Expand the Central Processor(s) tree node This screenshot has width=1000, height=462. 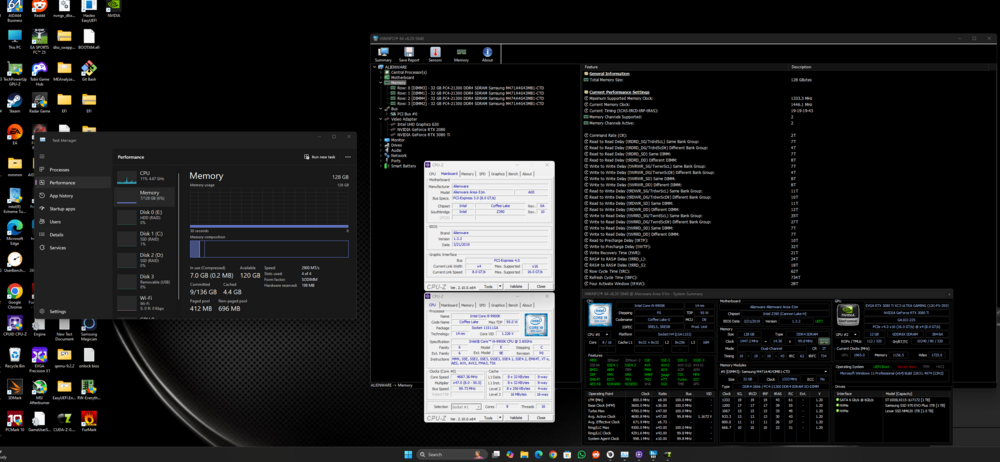pos(383,72)
